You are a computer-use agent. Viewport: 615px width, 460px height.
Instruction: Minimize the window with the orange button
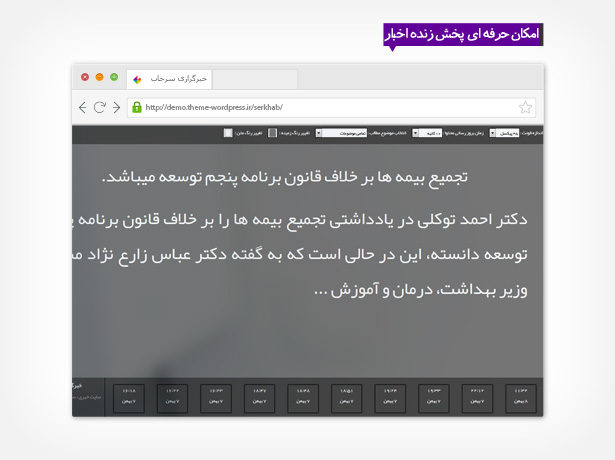tap(99, 77)
